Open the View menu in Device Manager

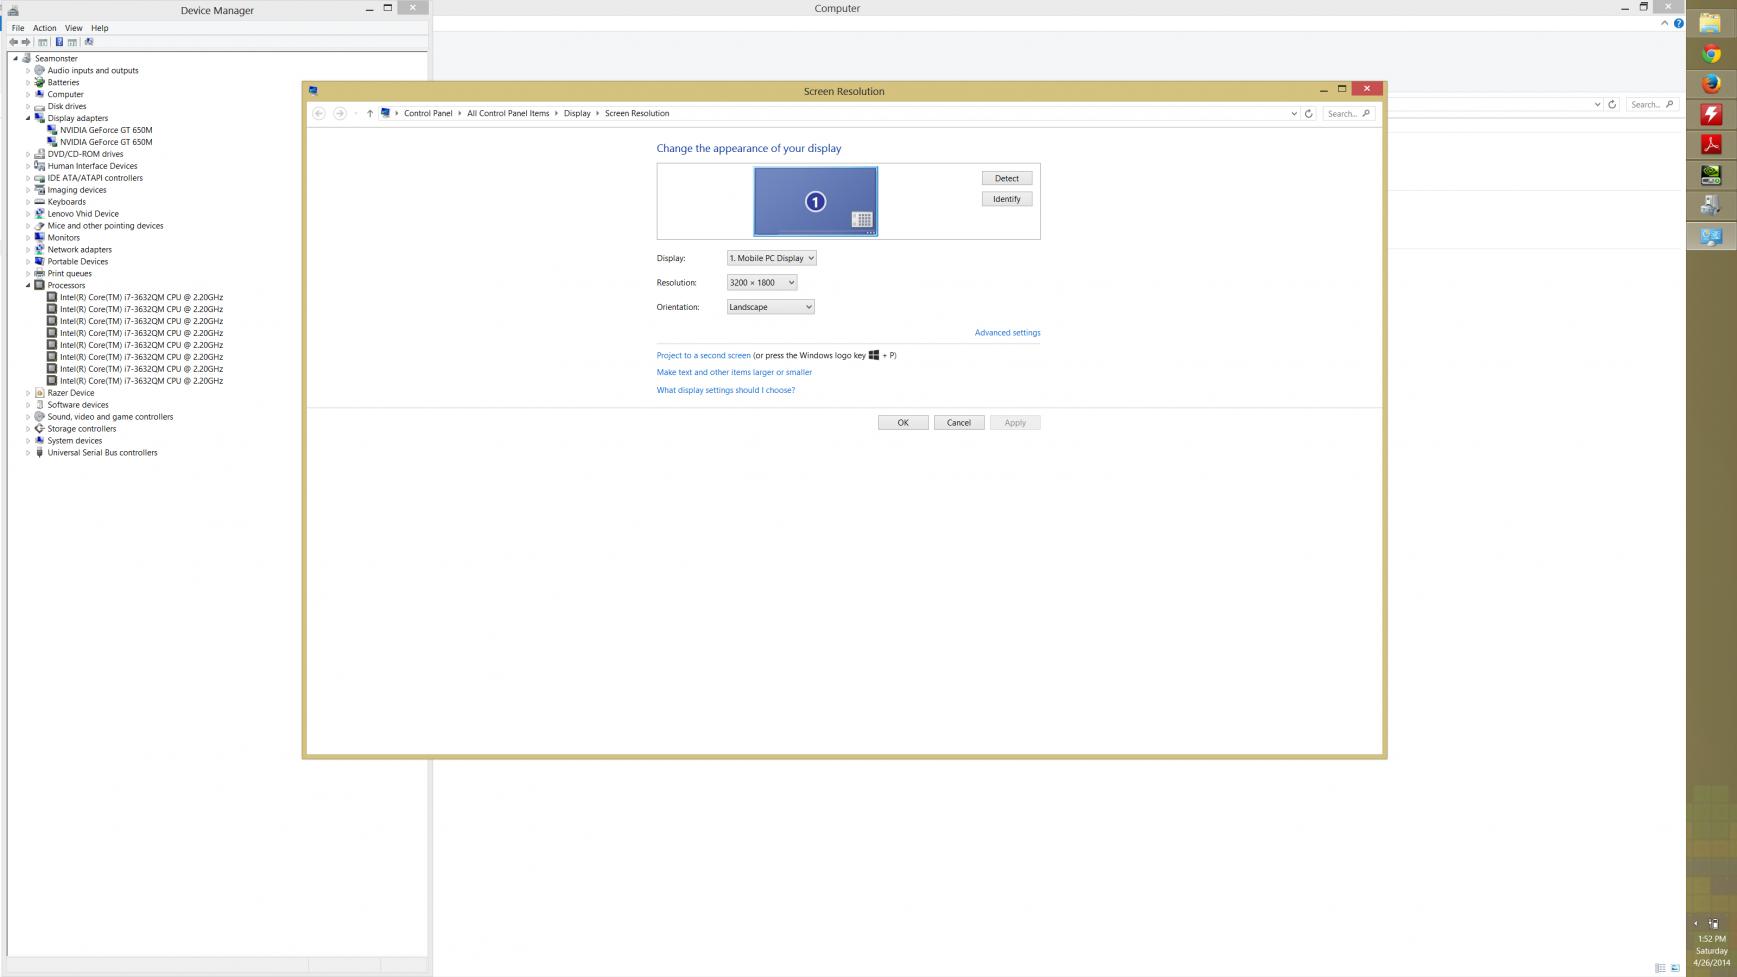click(x=73, y=28)
